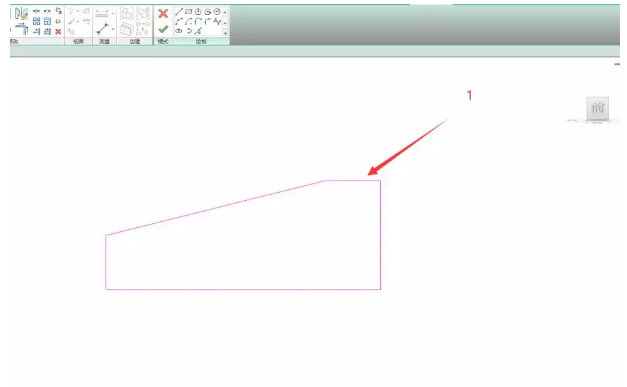
Task: Select the Ellipse draw tool
Action: 179,31
